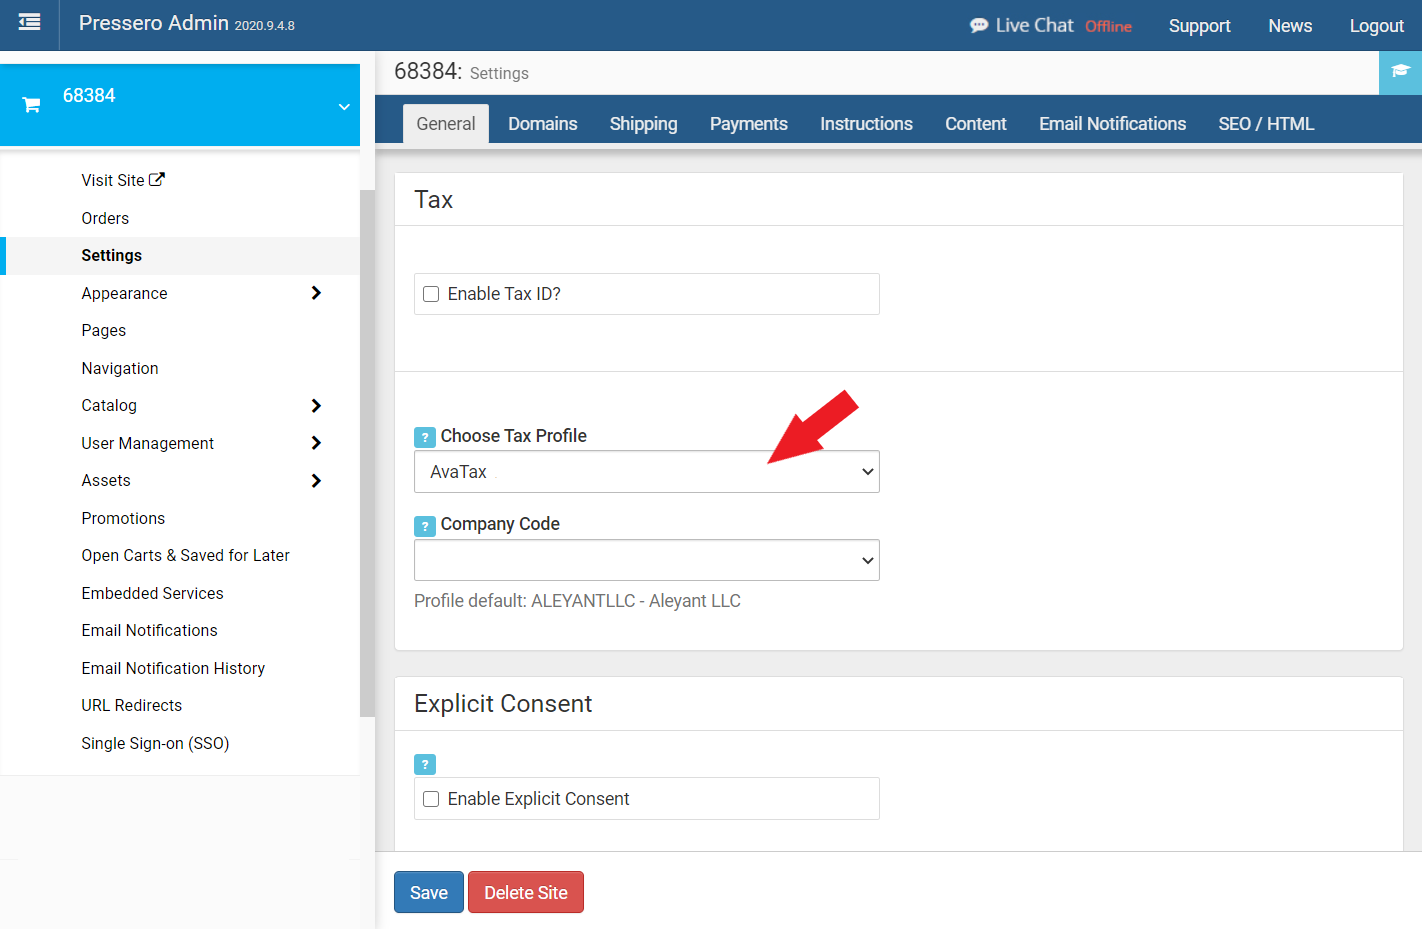
Task: Open Navigation in the sidebar
Action: pyautogui.click(x=120, y=368)
